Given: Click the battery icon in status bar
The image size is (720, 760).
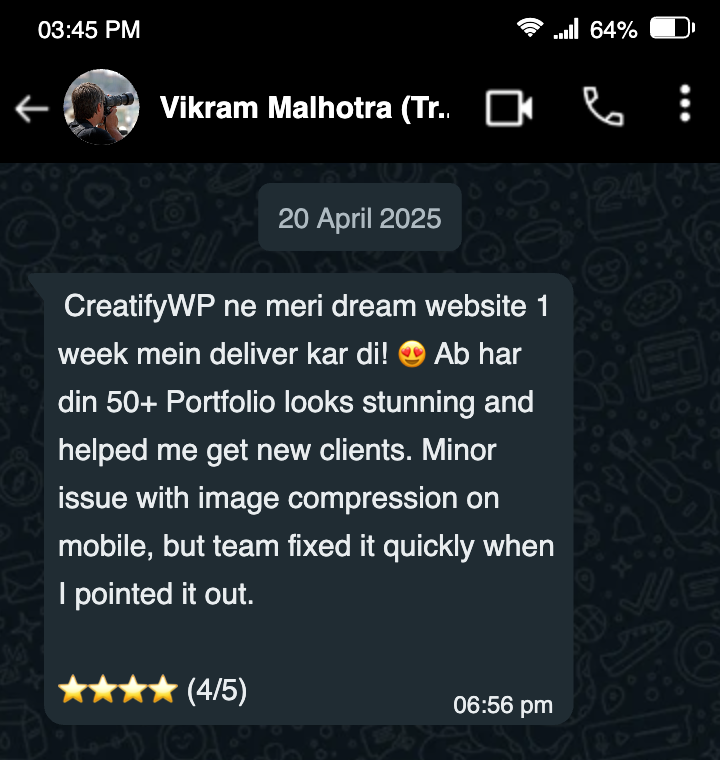Looking at the screenshot, I should tap(672, 28).
